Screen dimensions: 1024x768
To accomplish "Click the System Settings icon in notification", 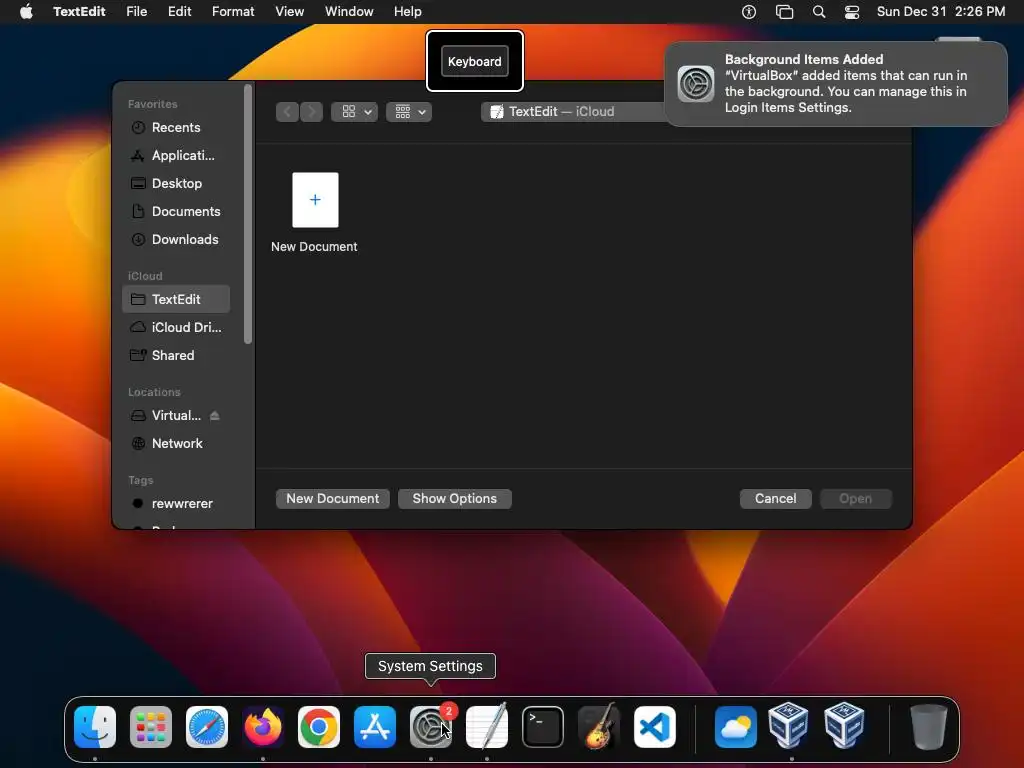I will (696, 84).
